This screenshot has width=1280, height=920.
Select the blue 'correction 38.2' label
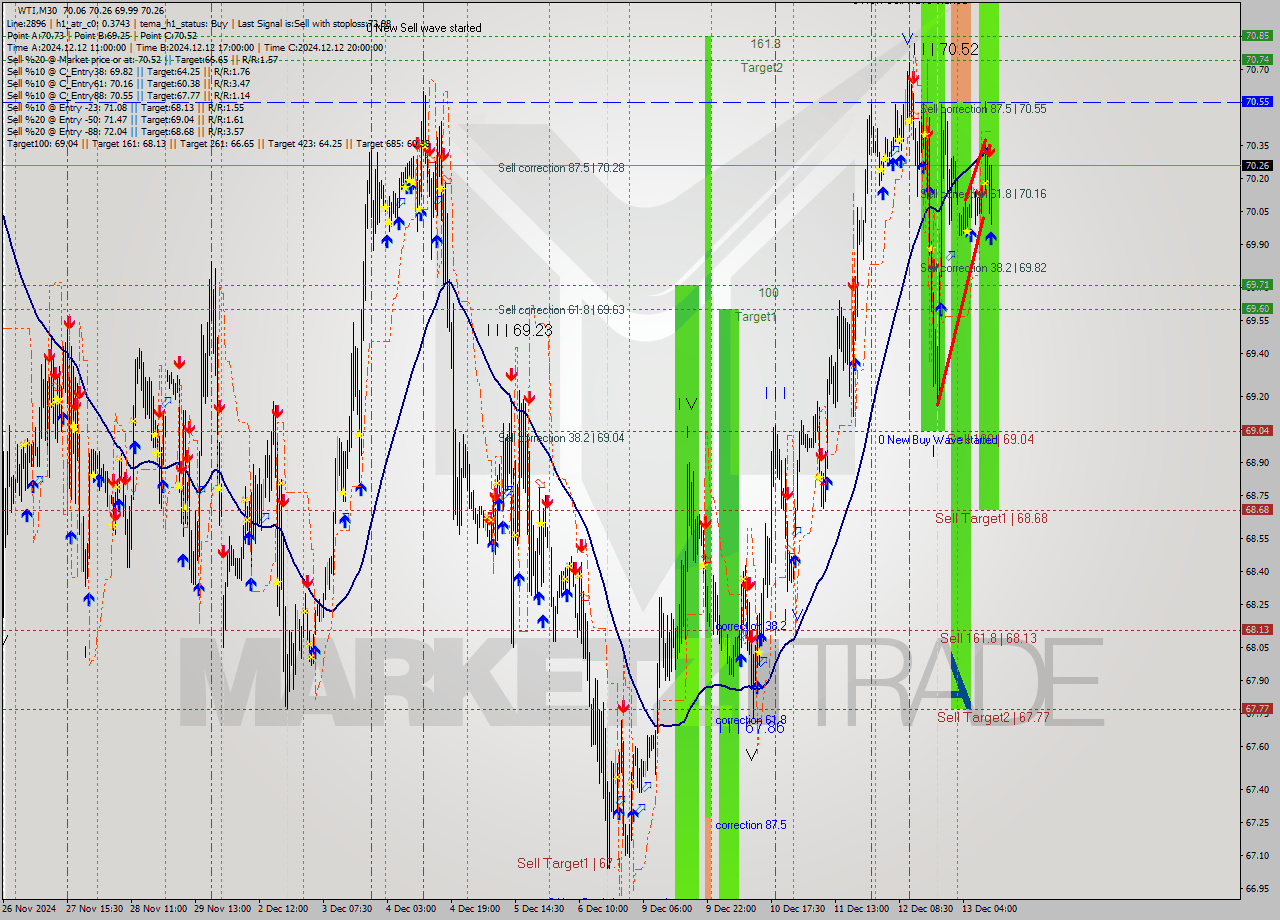(x=751, y=626)
